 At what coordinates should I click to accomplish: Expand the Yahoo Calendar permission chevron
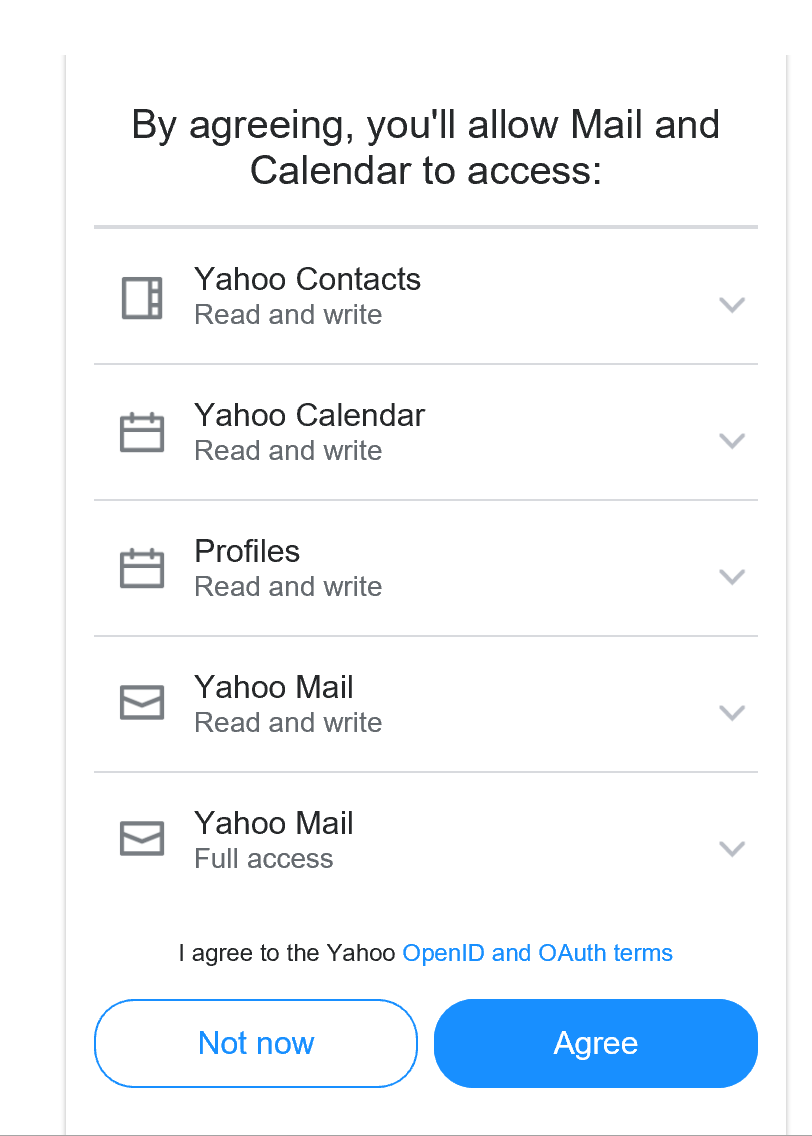732,440
